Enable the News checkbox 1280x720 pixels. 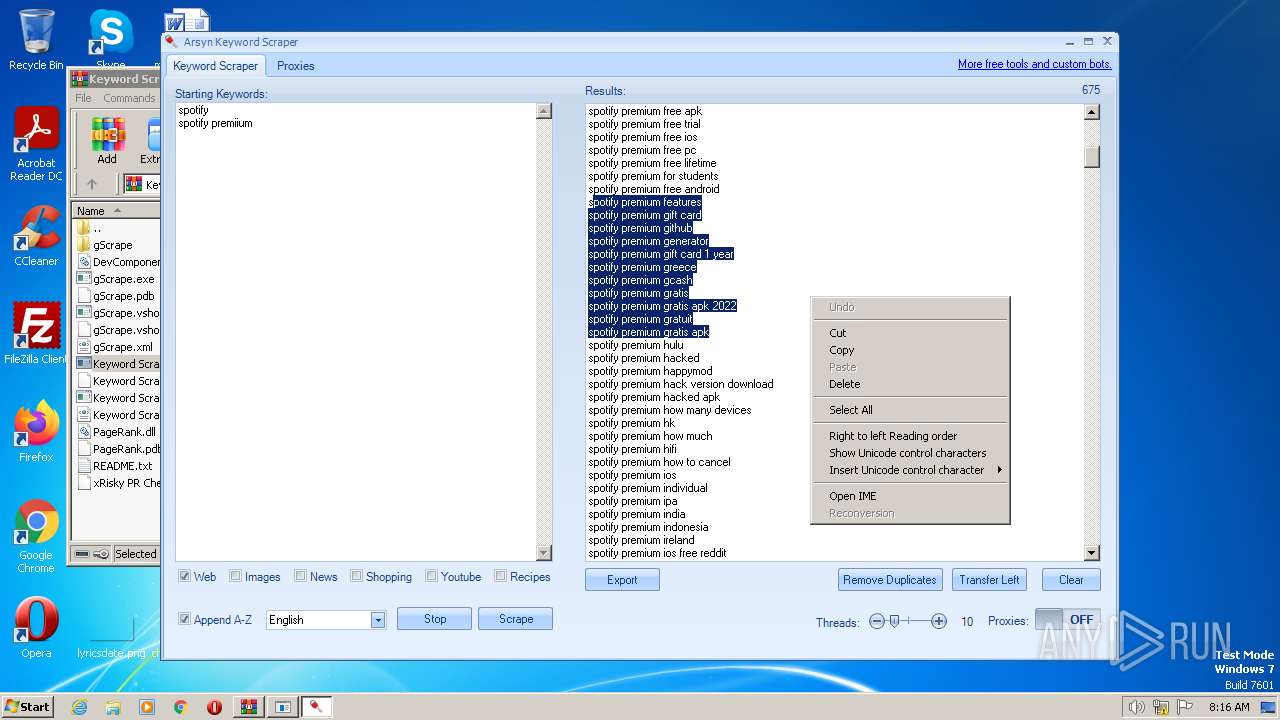(301, 576)
